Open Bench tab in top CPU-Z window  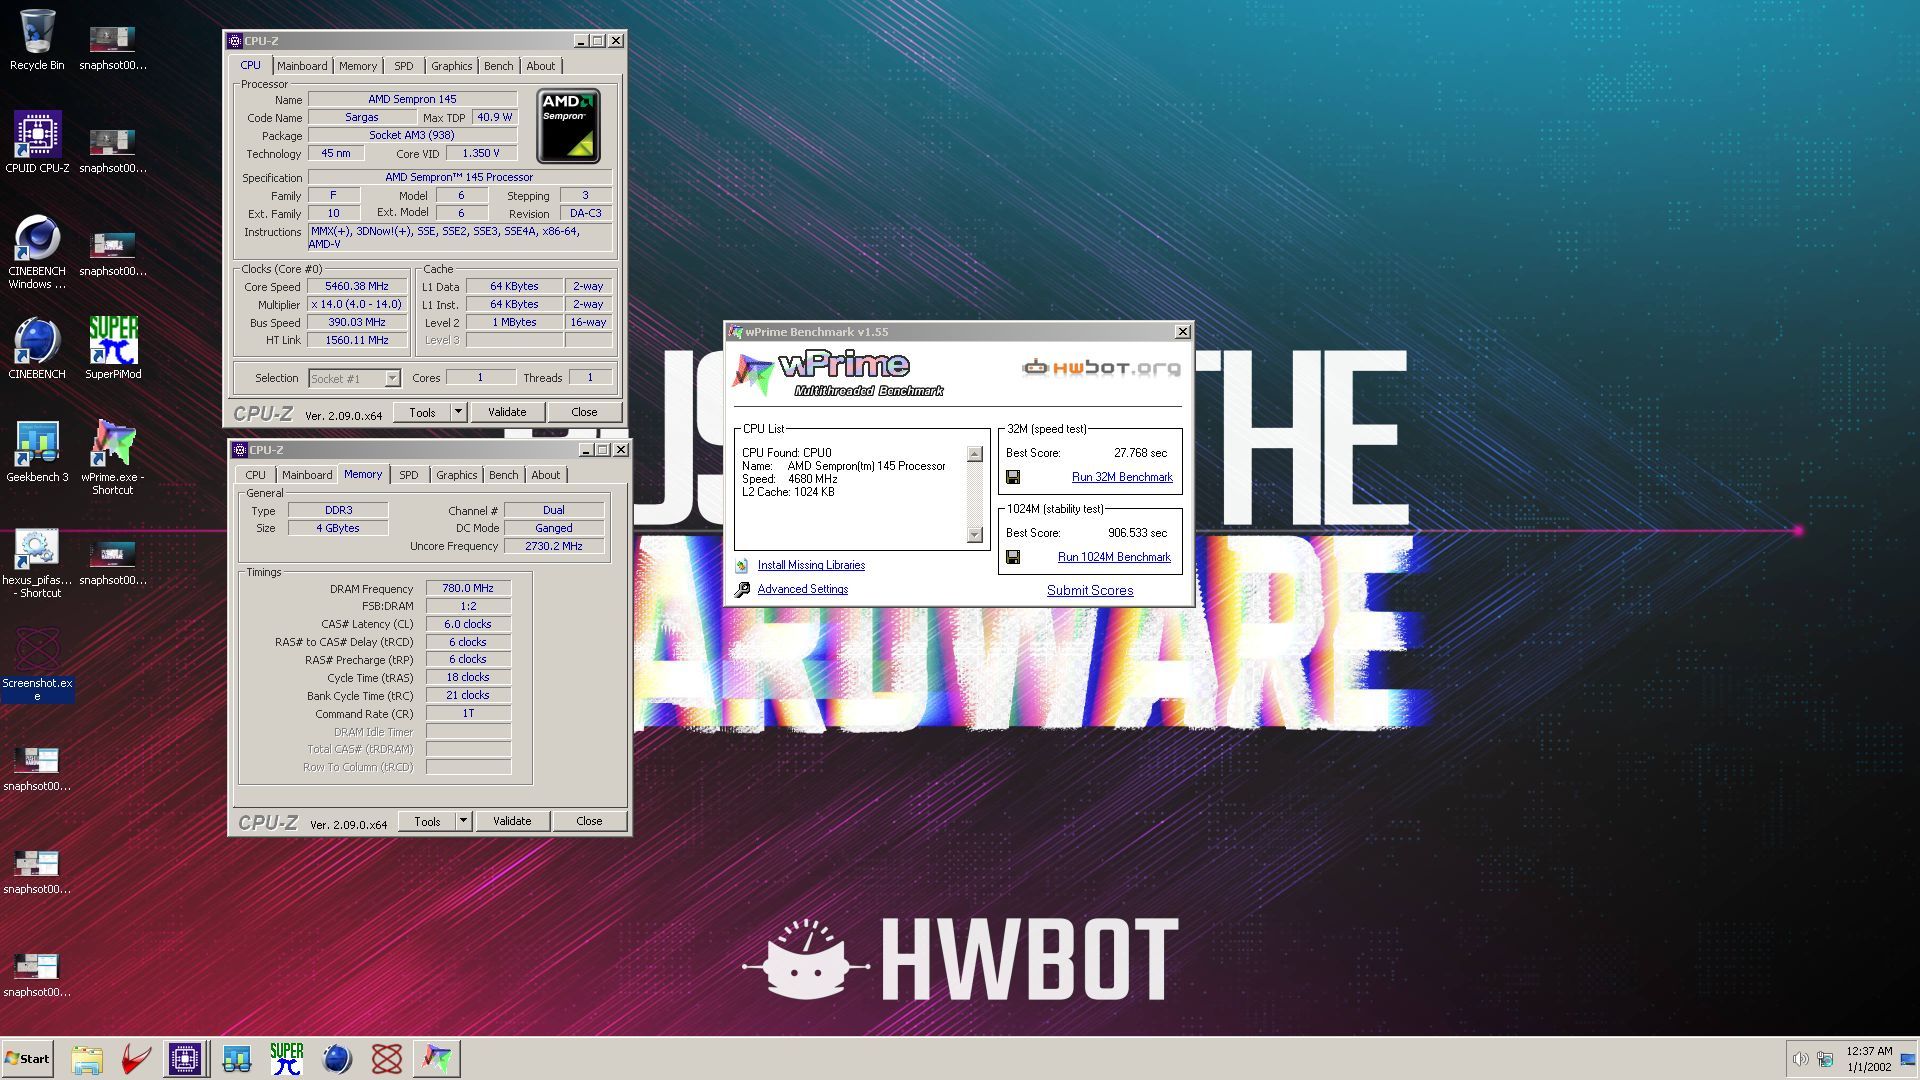coord(498,66)
